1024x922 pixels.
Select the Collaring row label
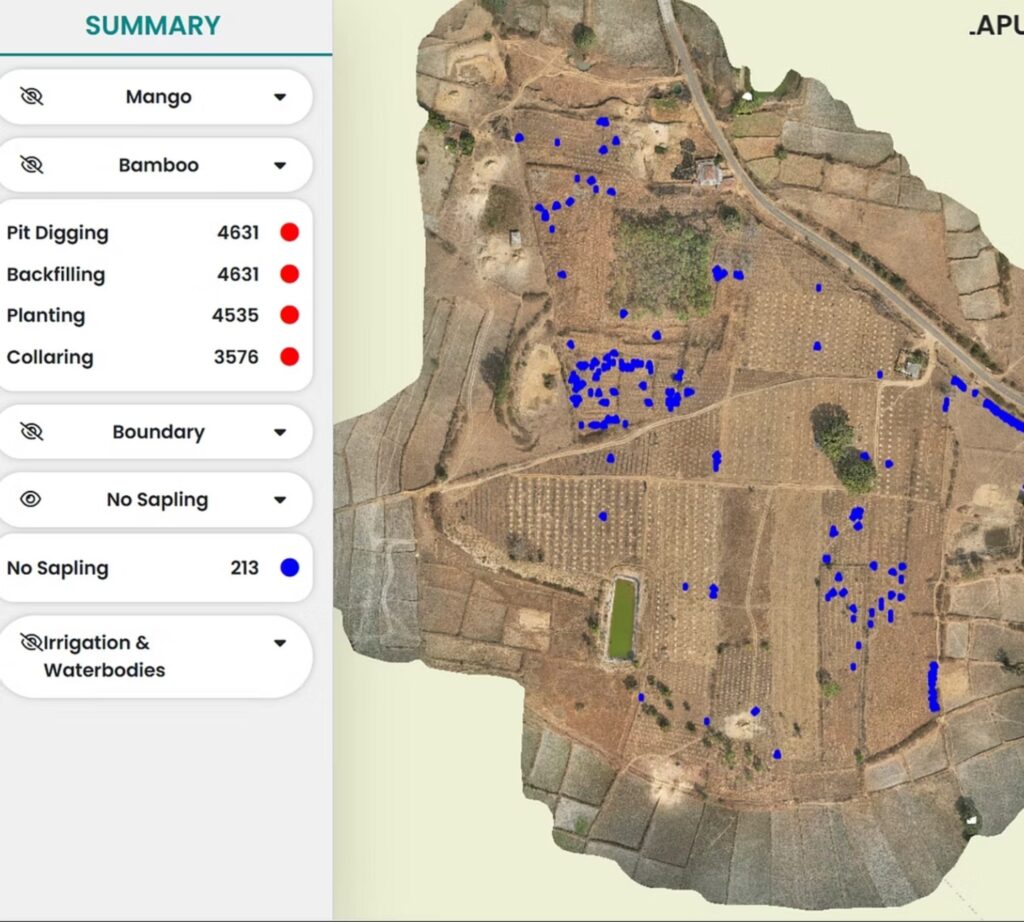pos(50,357)
